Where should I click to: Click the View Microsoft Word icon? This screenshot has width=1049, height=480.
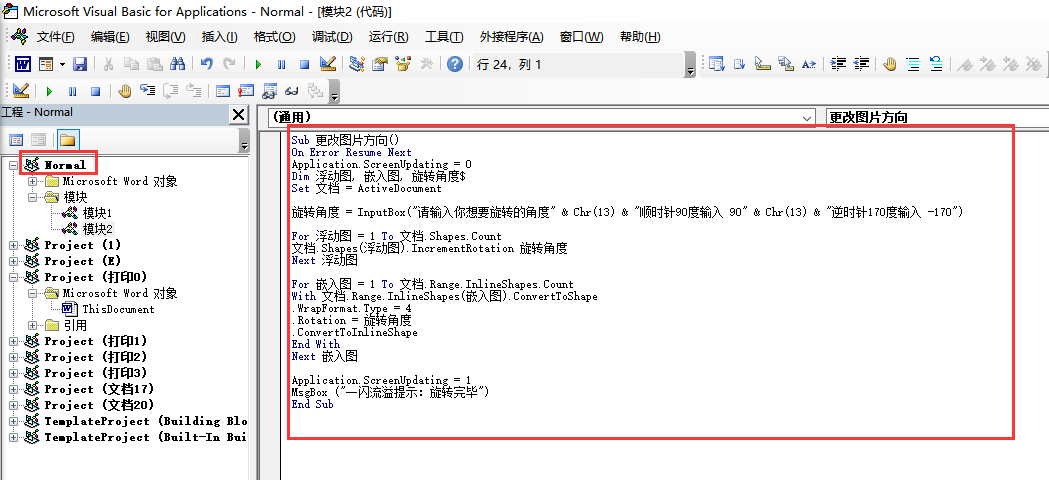[23, 64]
